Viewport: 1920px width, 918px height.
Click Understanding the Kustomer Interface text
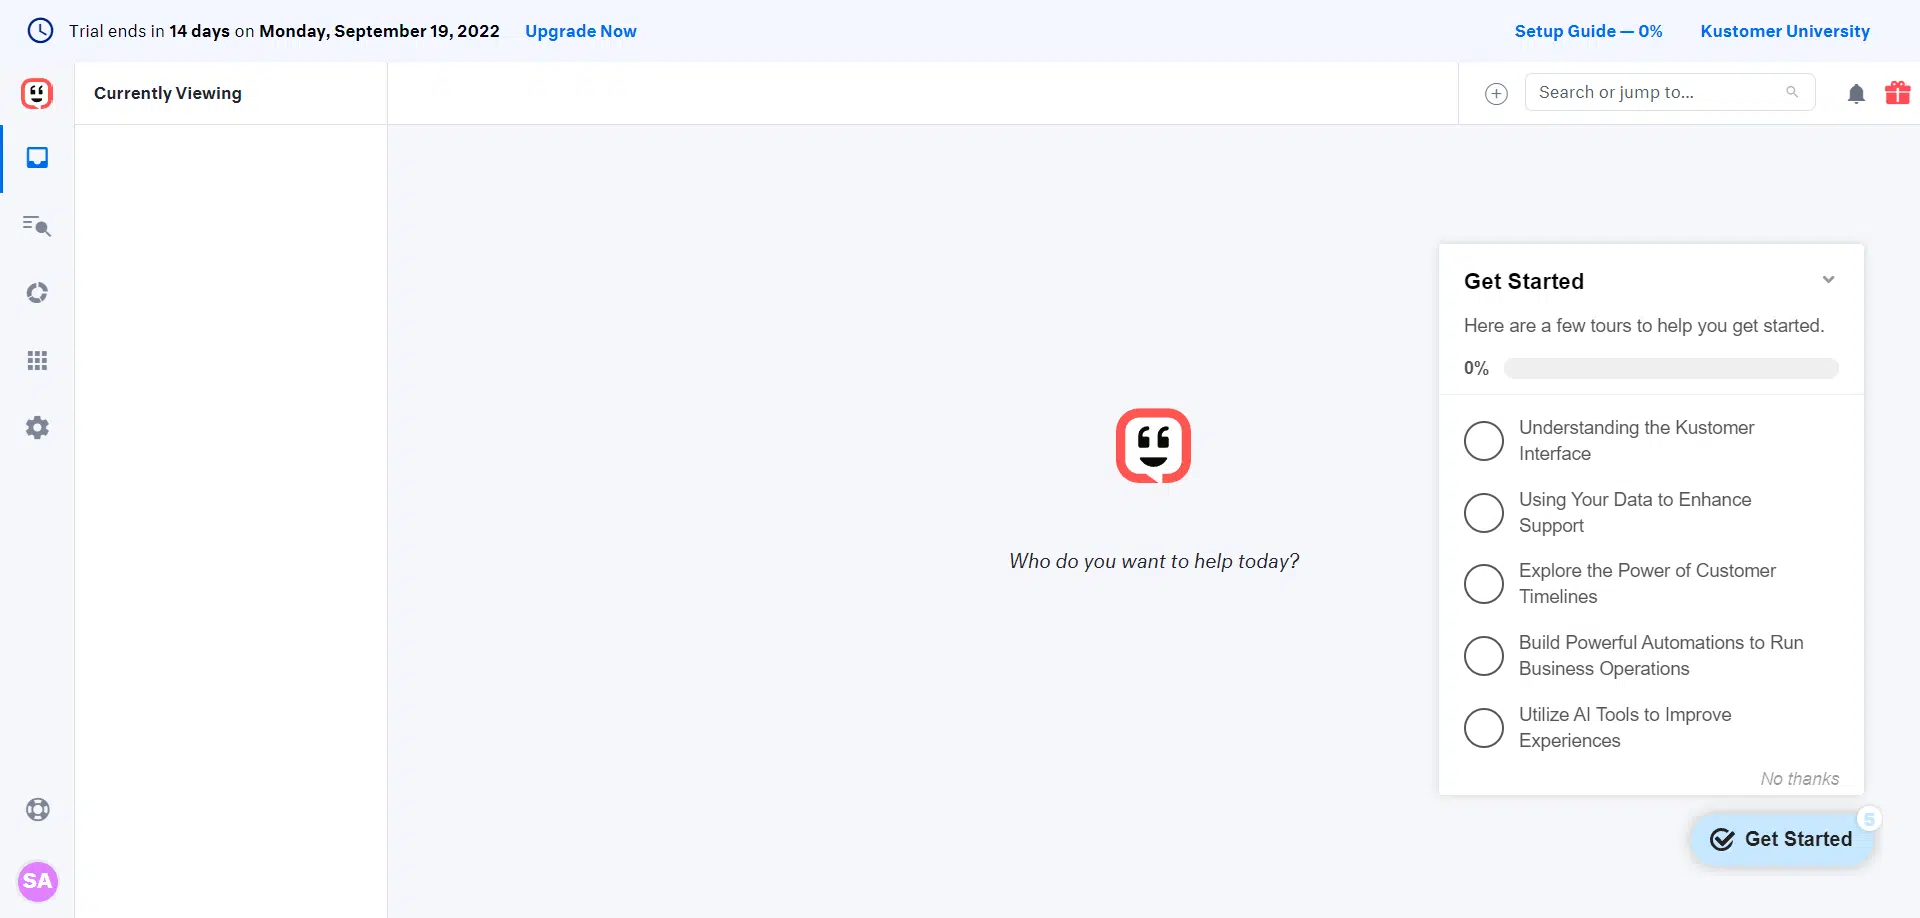click(1636, 441)
